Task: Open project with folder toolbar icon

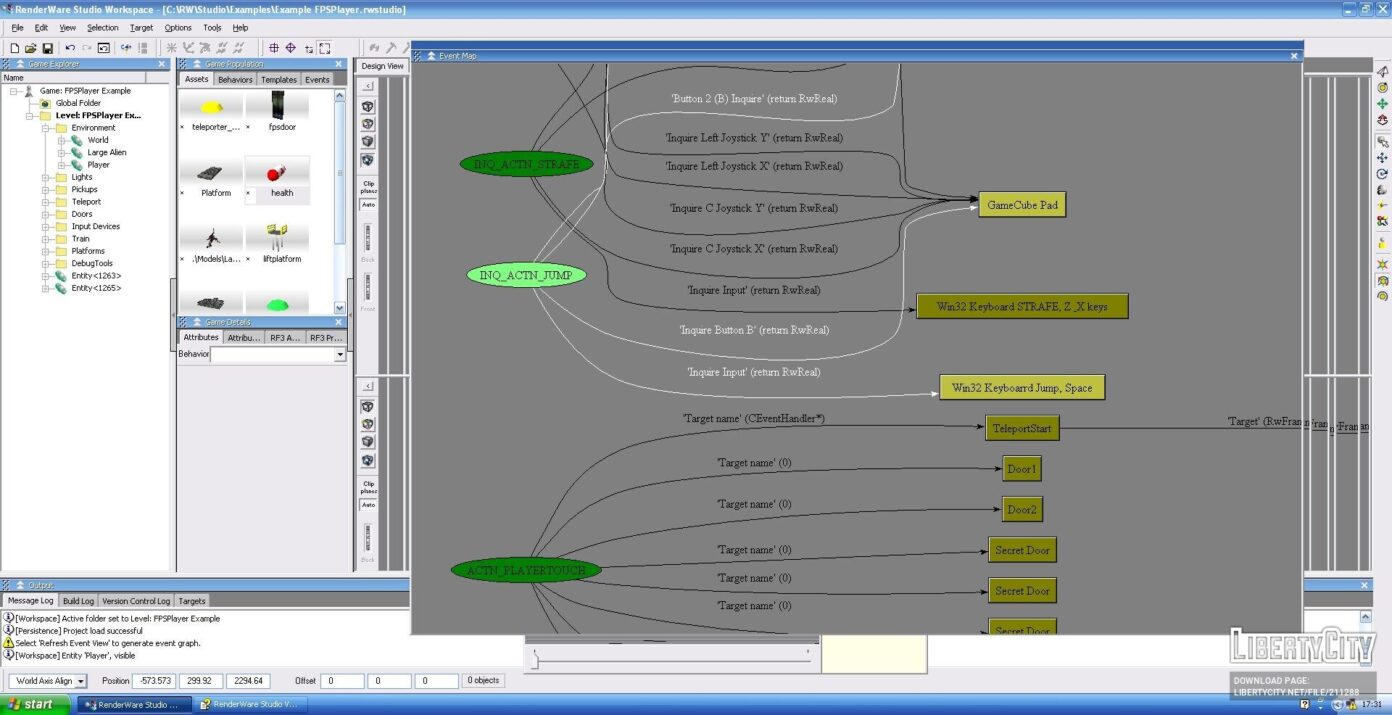Action: point(30,48)
